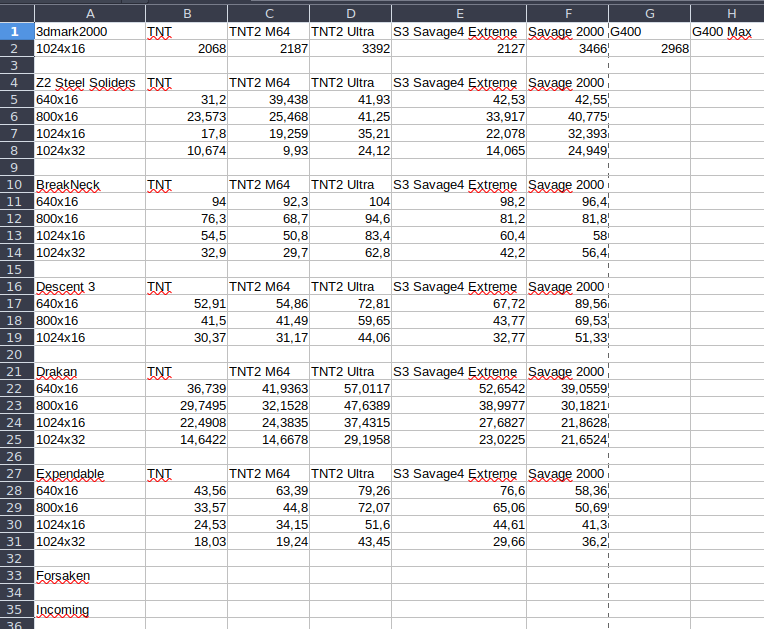Select the cell with value 57,0117
This screenshot has width=764, height=629.
tap(350, 389)
